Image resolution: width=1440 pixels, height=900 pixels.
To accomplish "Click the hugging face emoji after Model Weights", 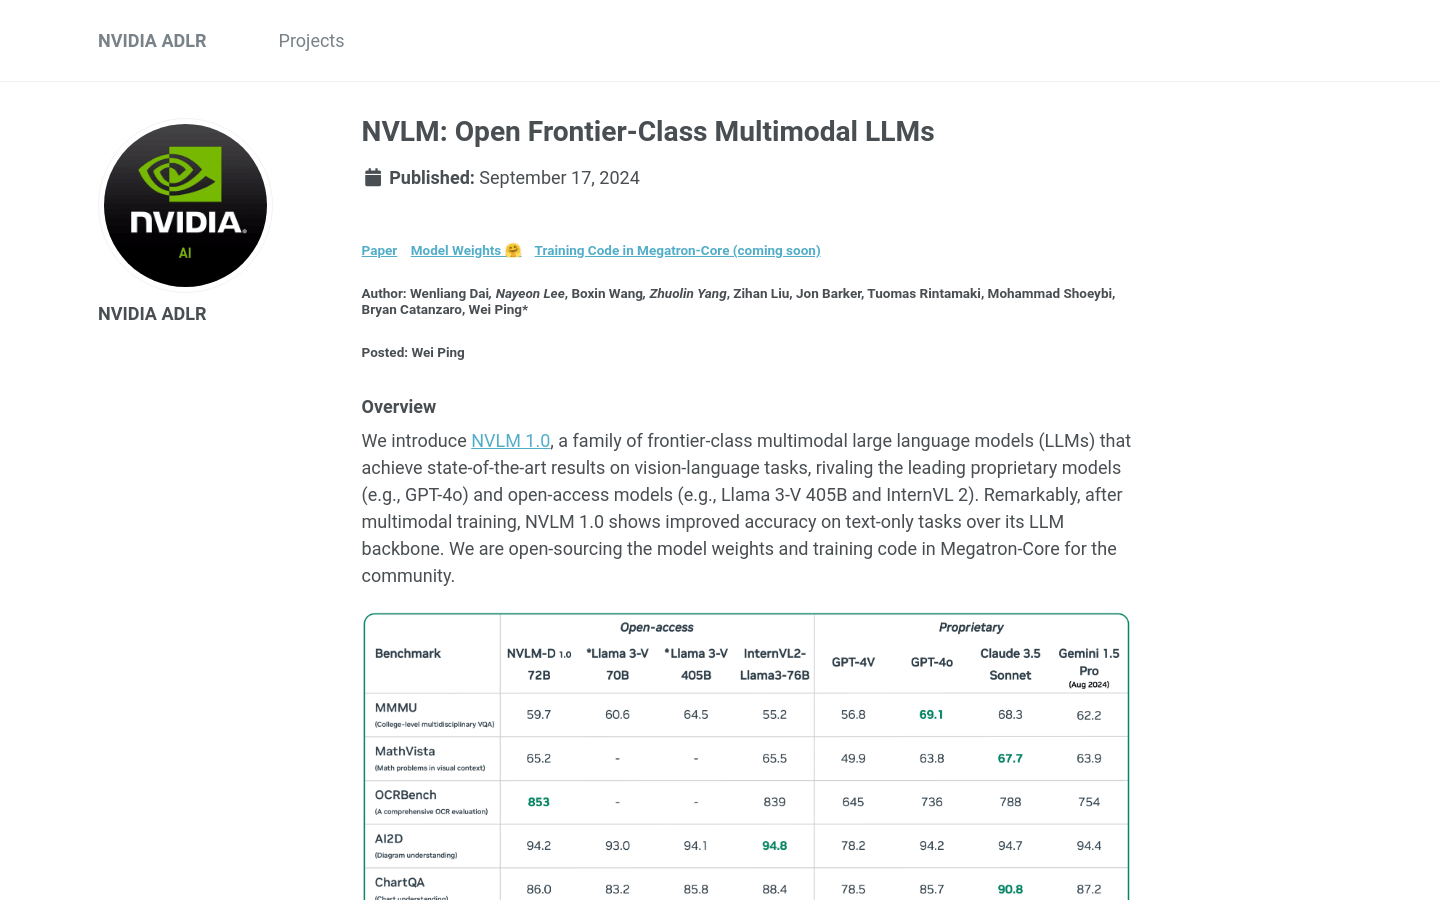I will click(513, 250).
